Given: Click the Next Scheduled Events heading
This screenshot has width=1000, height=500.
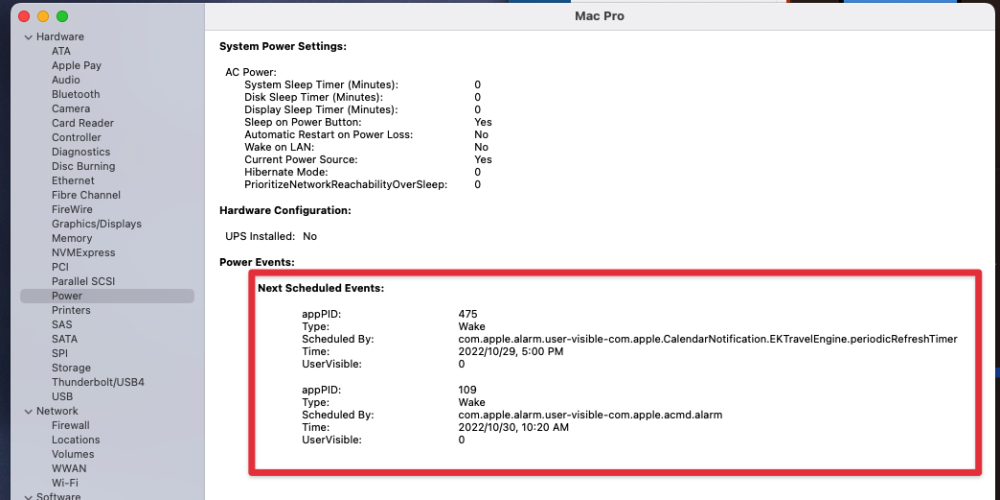Looking at the screenshot, I should (x=321, y=288).
